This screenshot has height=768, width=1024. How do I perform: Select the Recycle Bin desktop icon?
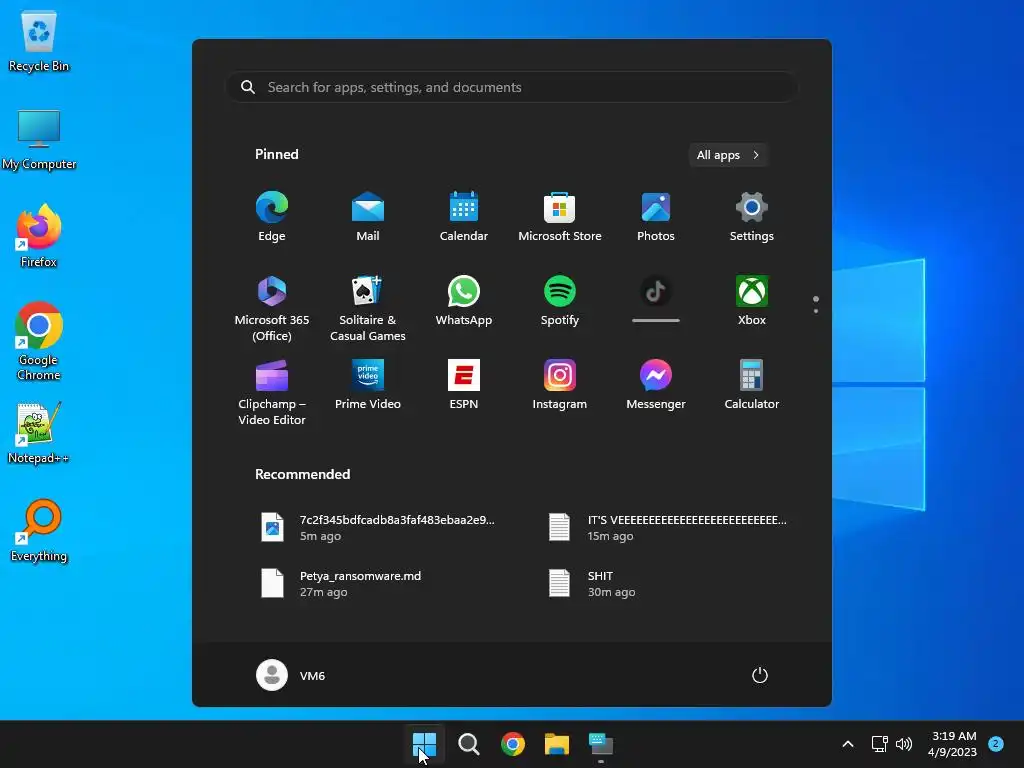point(39,42)
